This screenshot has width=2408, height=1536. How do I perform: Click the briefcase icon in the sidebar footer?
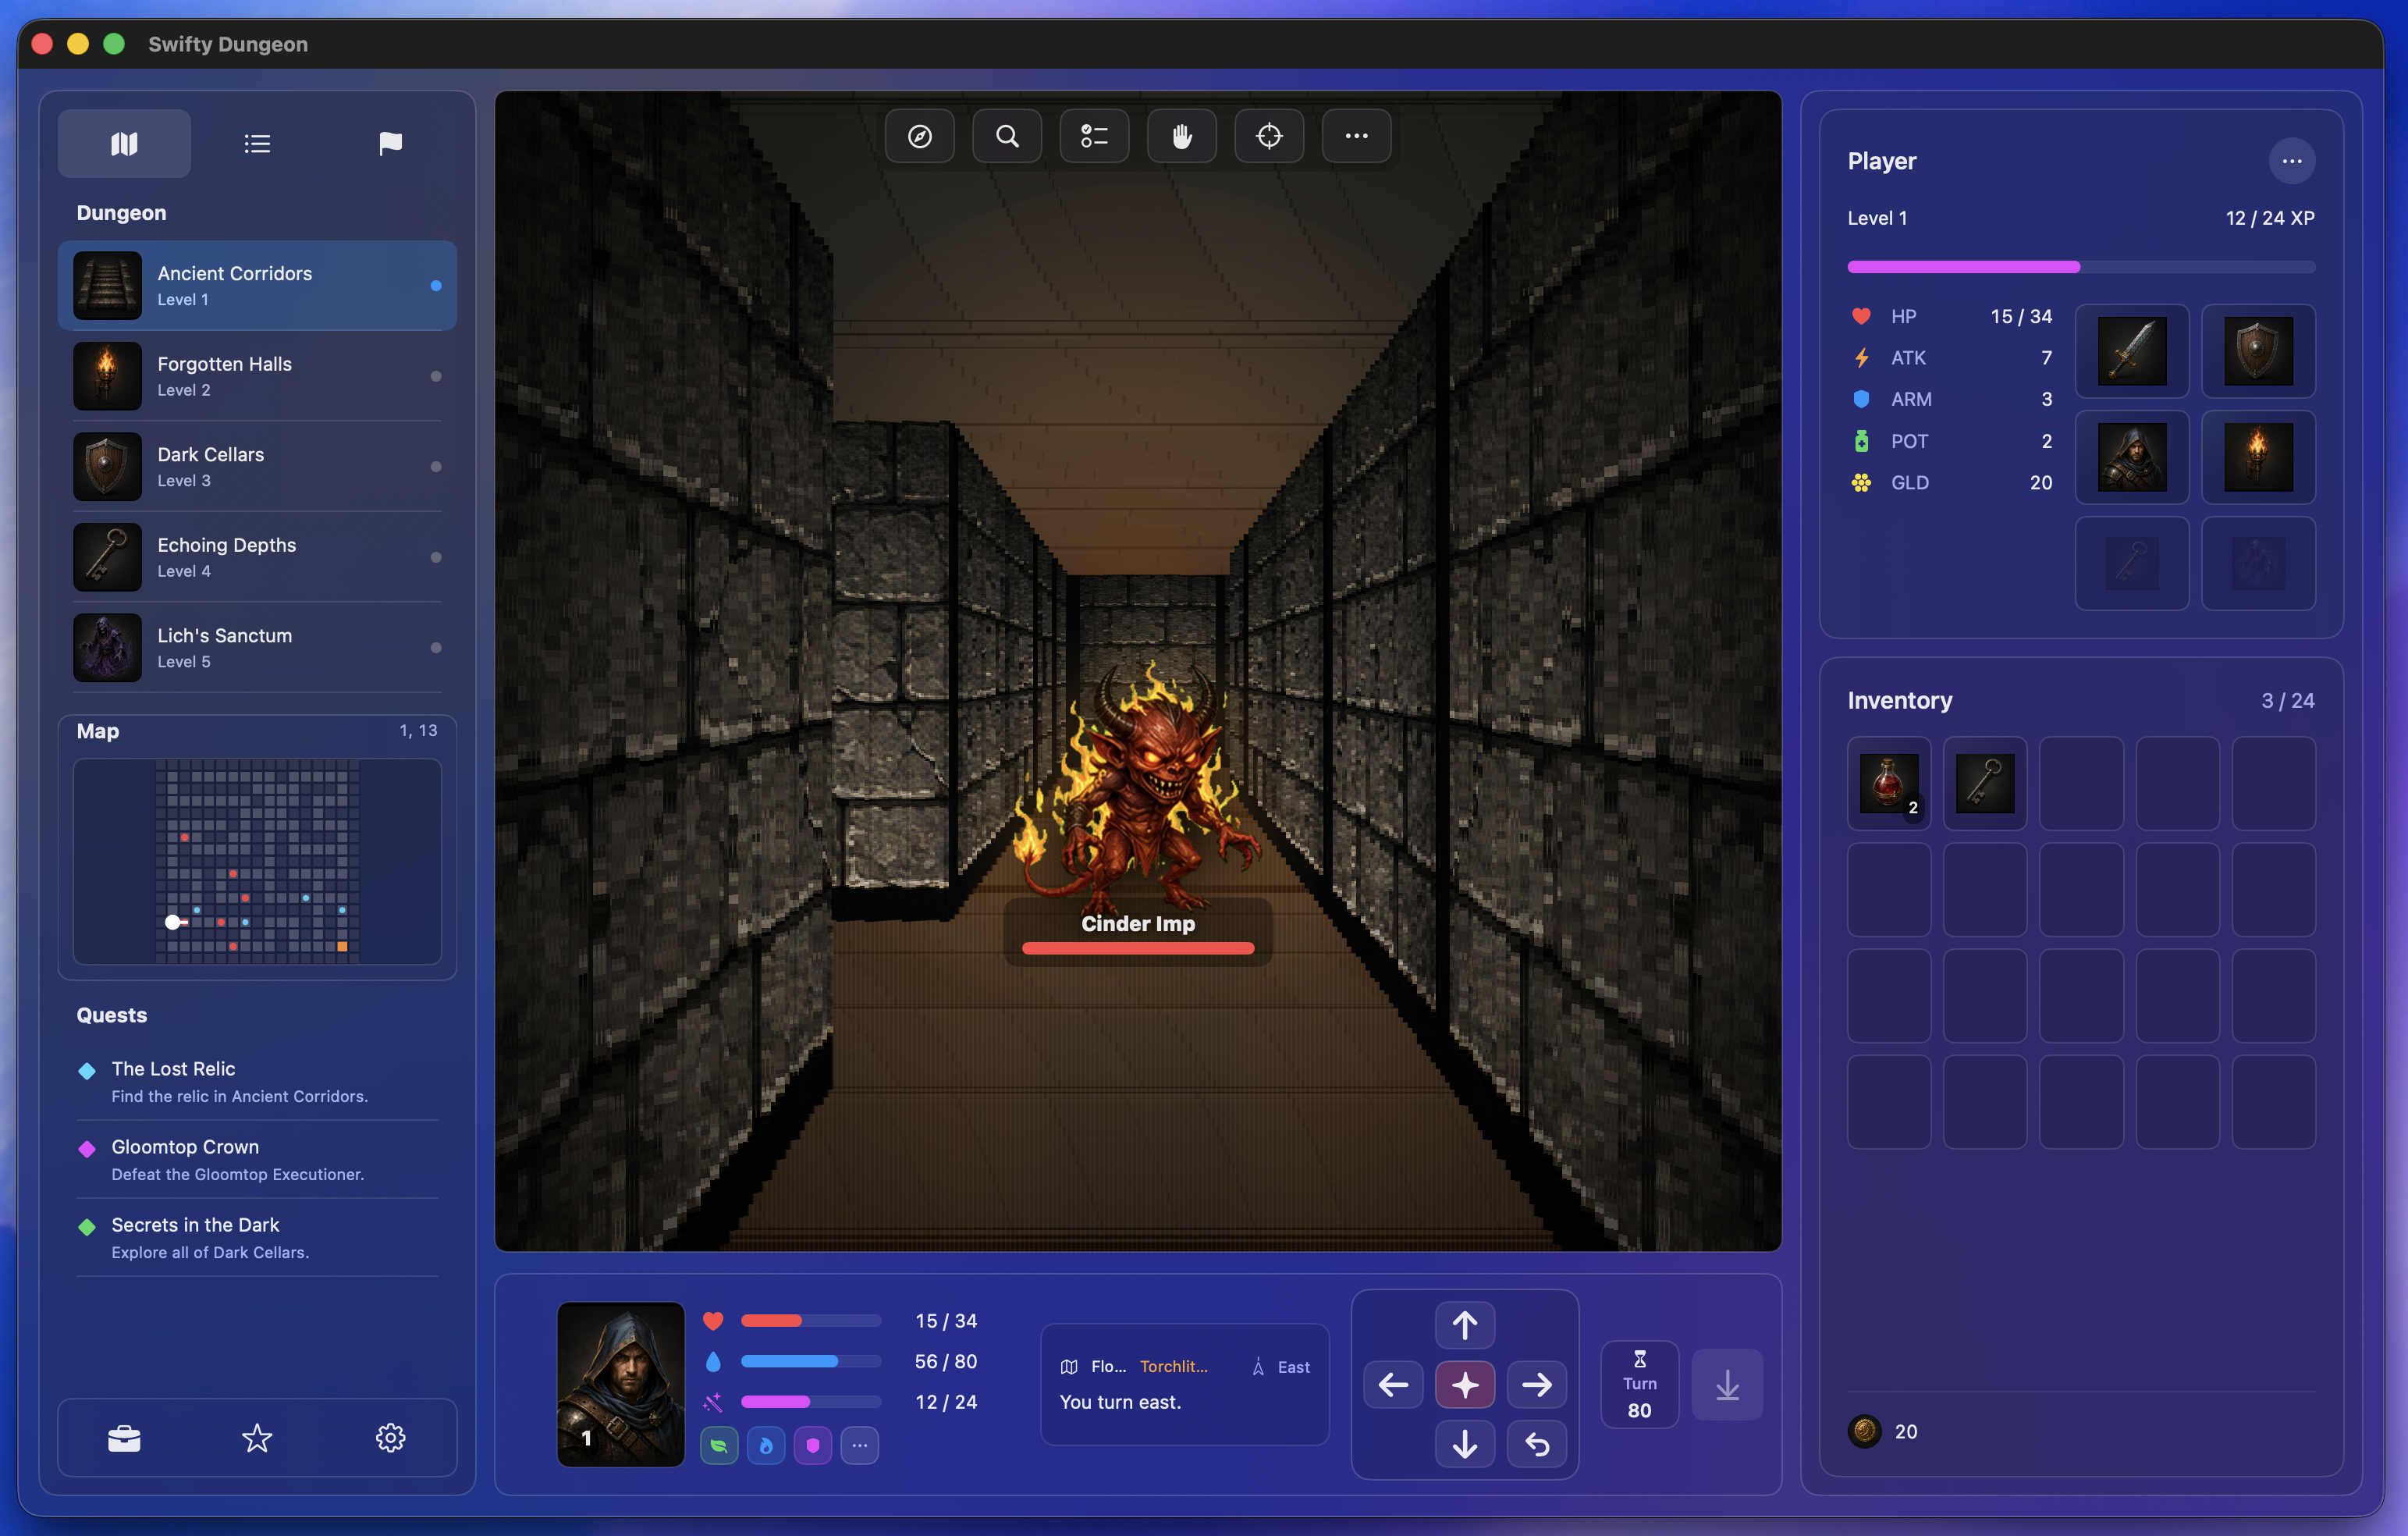point(124,1438)
